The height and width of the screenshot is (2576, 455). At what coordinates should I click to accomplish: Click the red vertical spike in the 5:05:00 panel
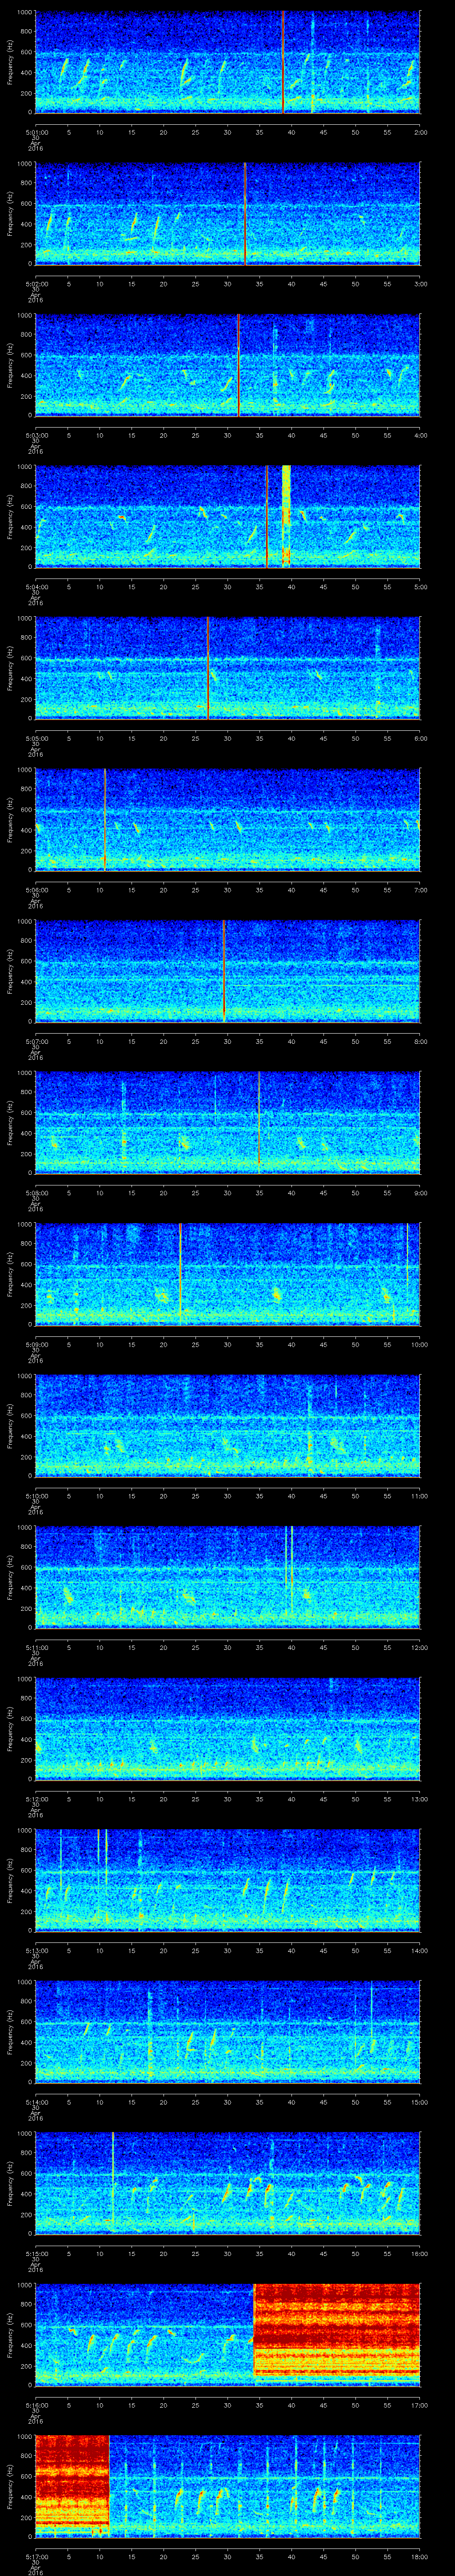click(x=208, y=668)
